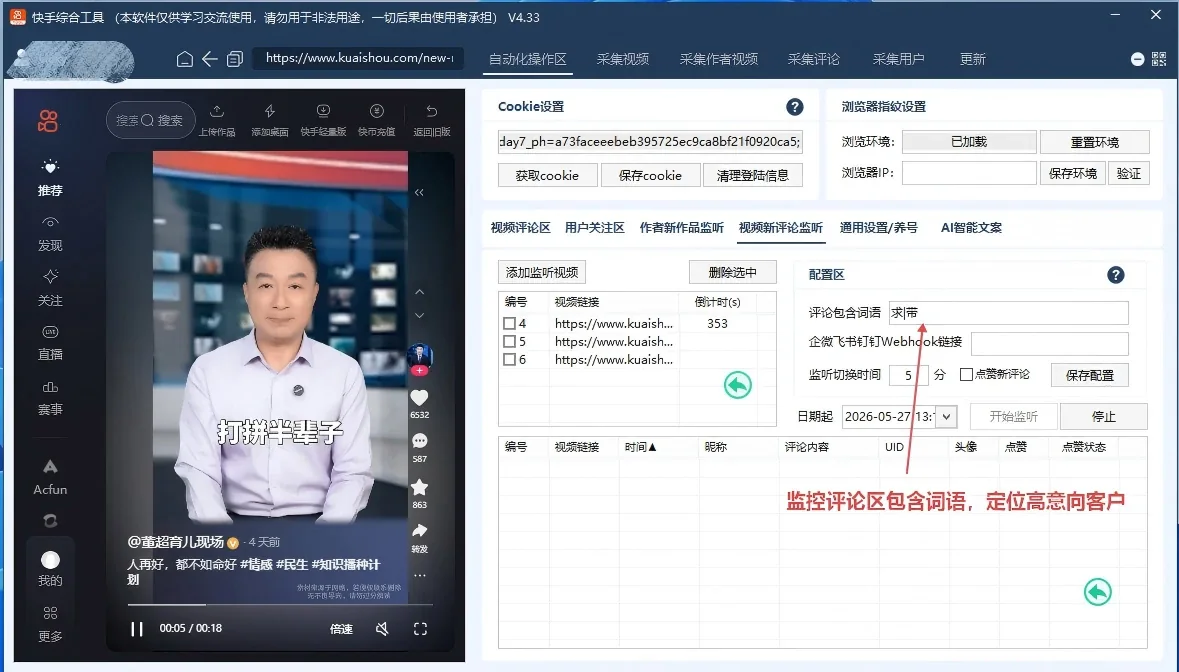The image size is (1179, 672).
Task: Share the video via 转发 arrow
Action: pos(420,531)
